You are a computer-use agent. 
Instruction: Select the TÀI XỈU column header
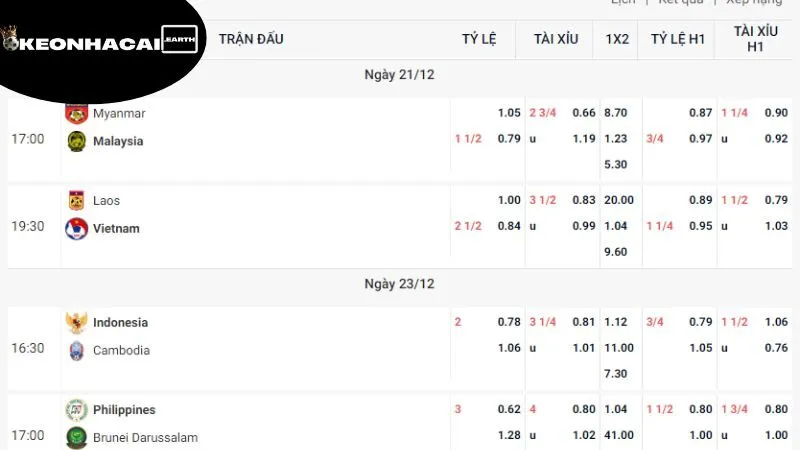[x=556, y=39]
